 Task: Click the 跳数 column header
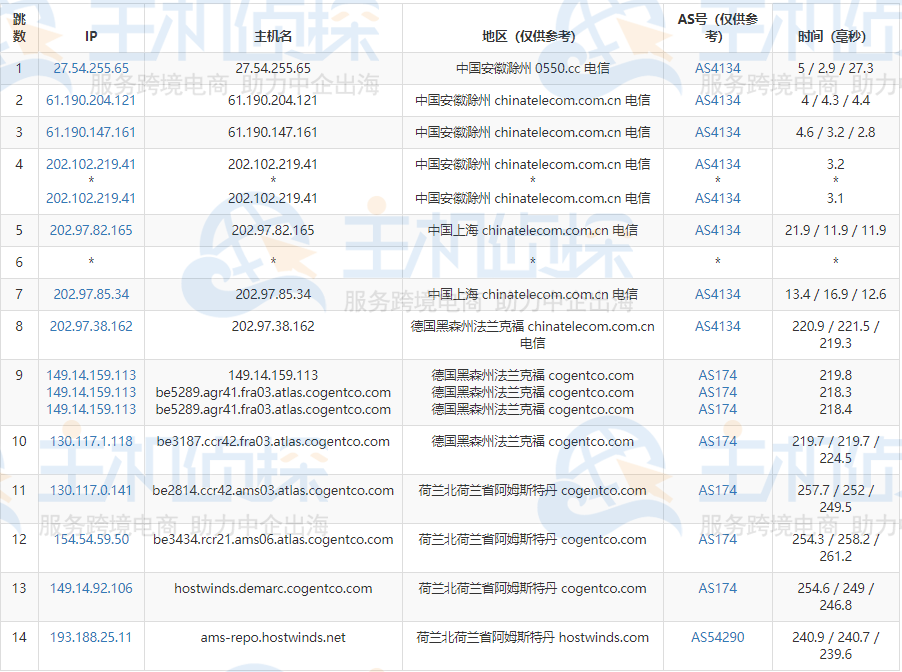[x=18, y=27]
